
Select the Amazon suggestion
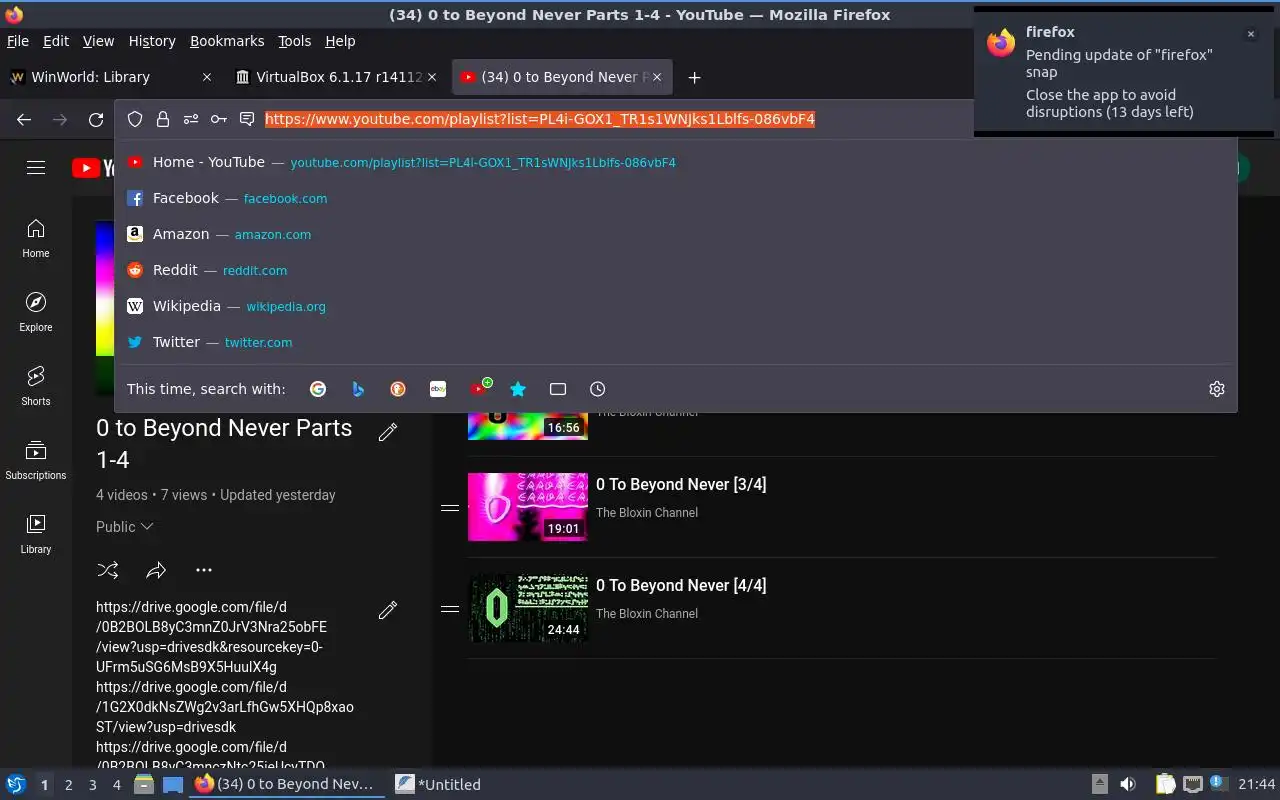click(676, 234)
